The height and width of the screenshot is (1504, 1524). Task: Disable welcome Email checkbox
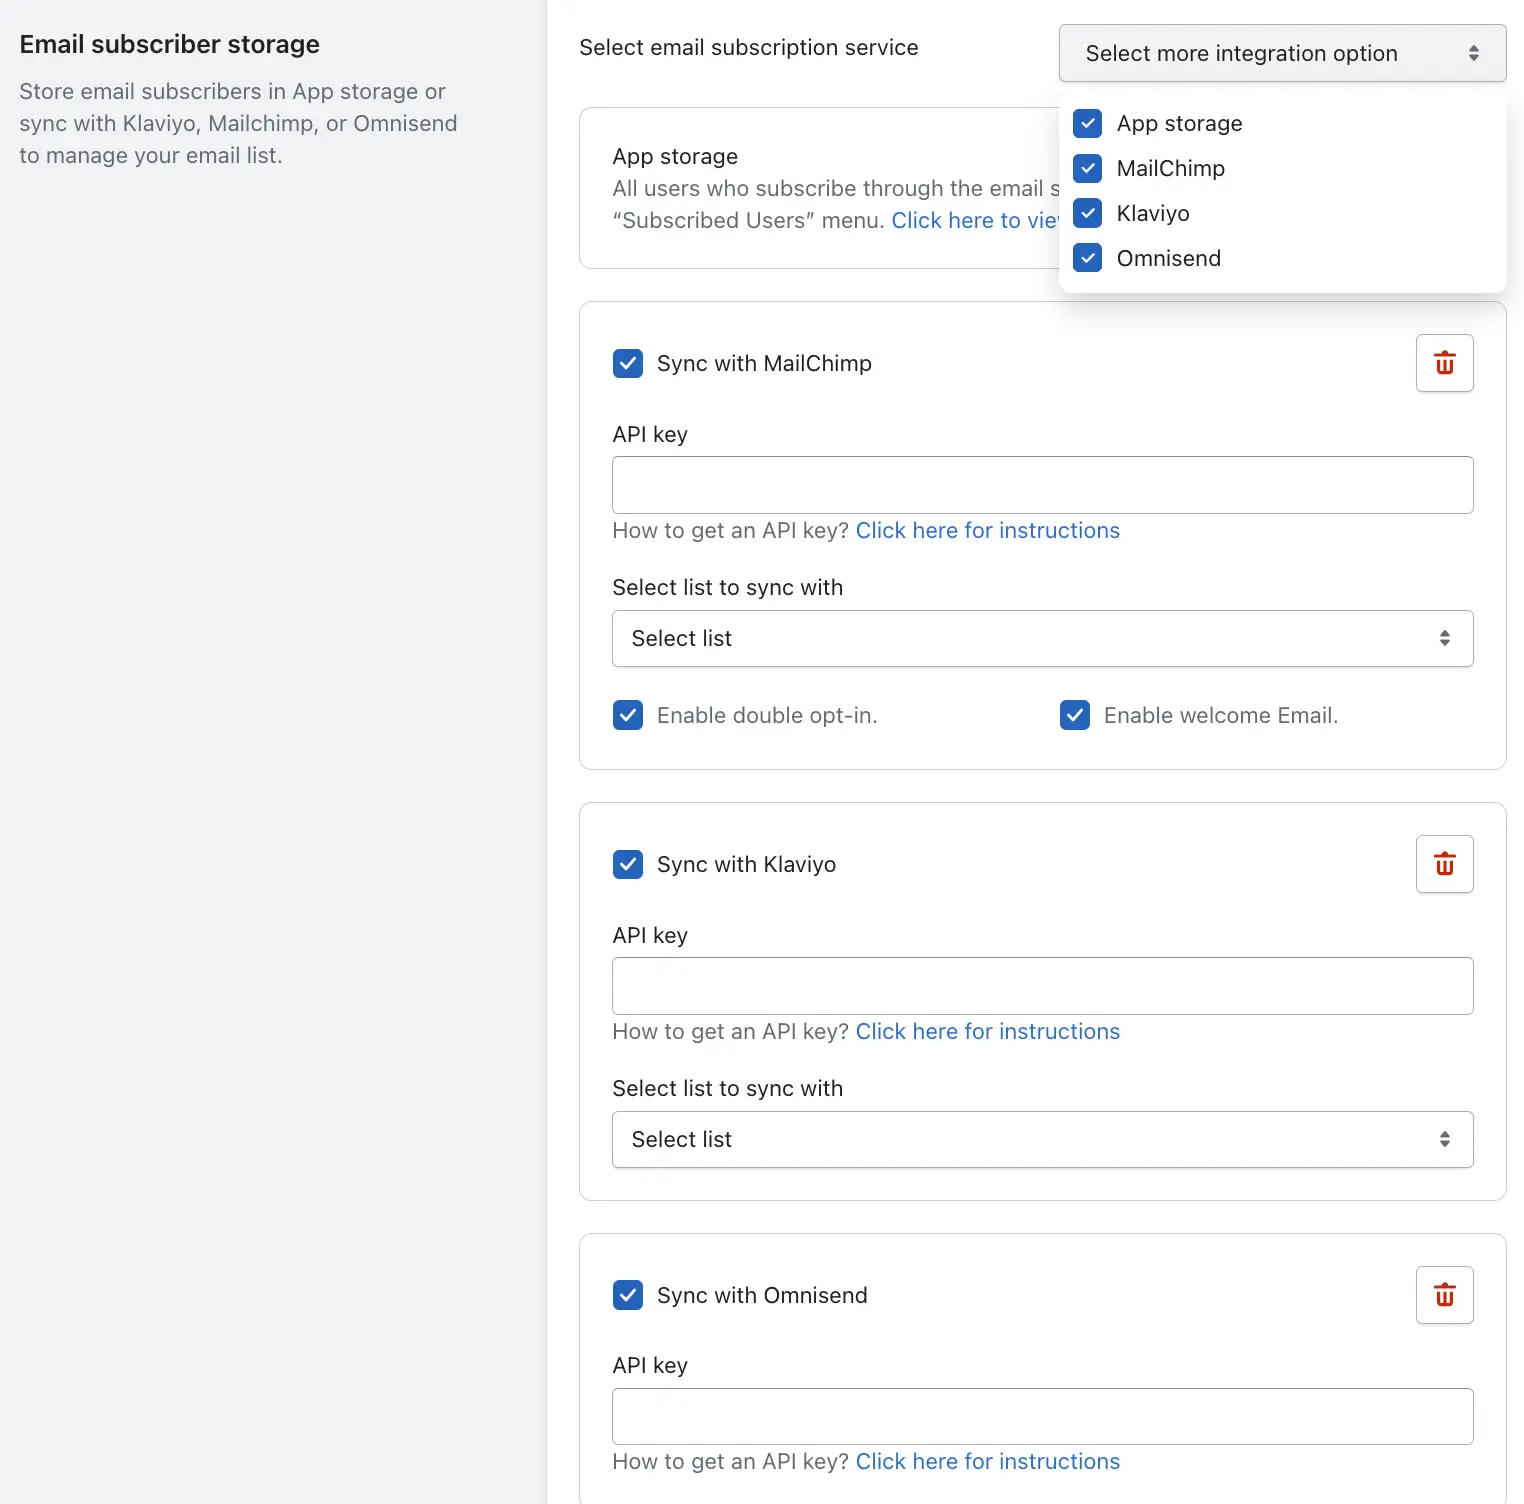(1075, 715)
